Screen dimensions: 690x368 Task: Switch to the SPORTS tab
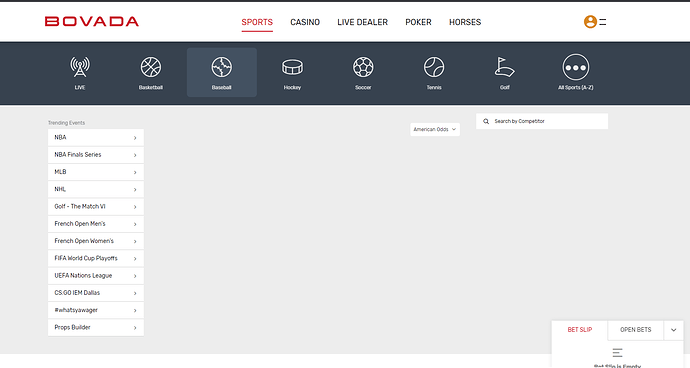pyautogui.click(x=257, y=22)
